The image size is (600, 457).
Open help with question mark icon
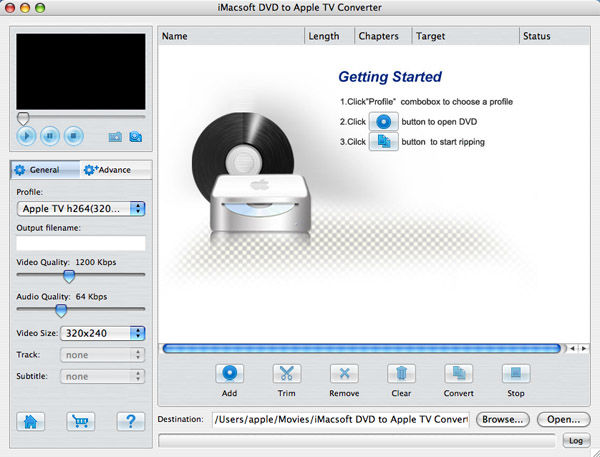(x=130, y=422)
